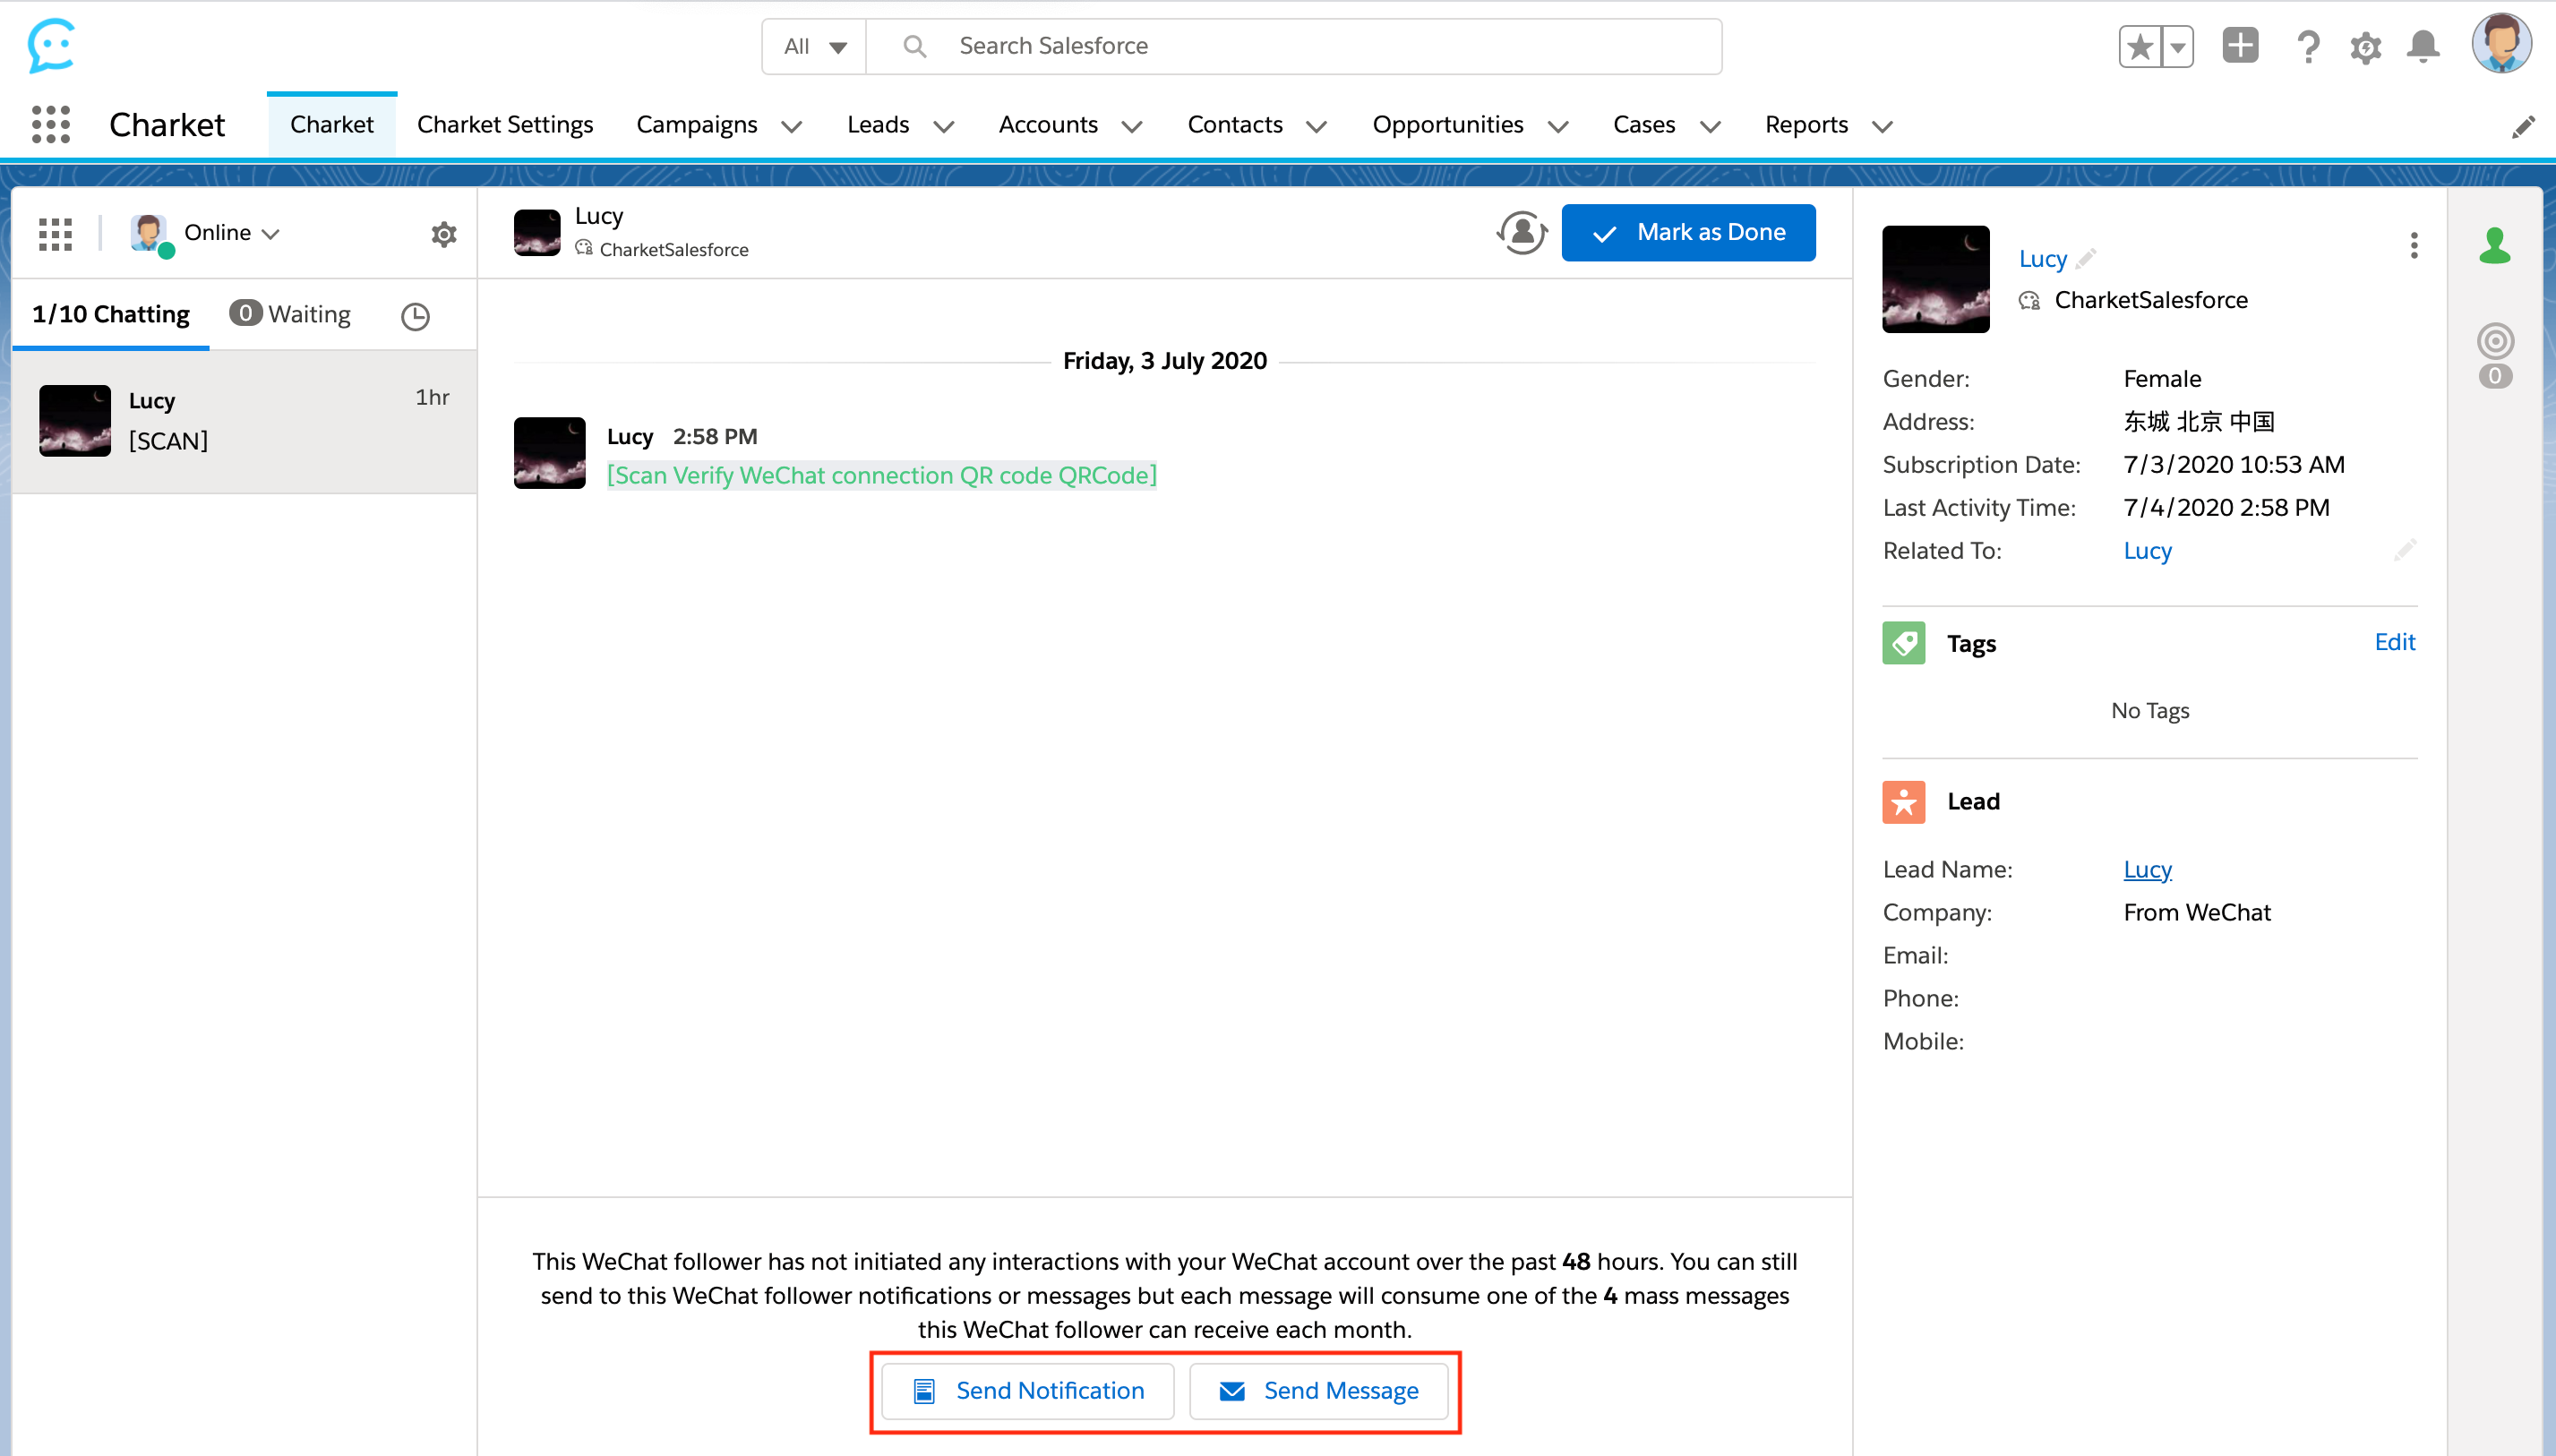Screen dimensions: 2556x1456
Task: Open the App Launcher grid icon
Action: pos(51,125)
